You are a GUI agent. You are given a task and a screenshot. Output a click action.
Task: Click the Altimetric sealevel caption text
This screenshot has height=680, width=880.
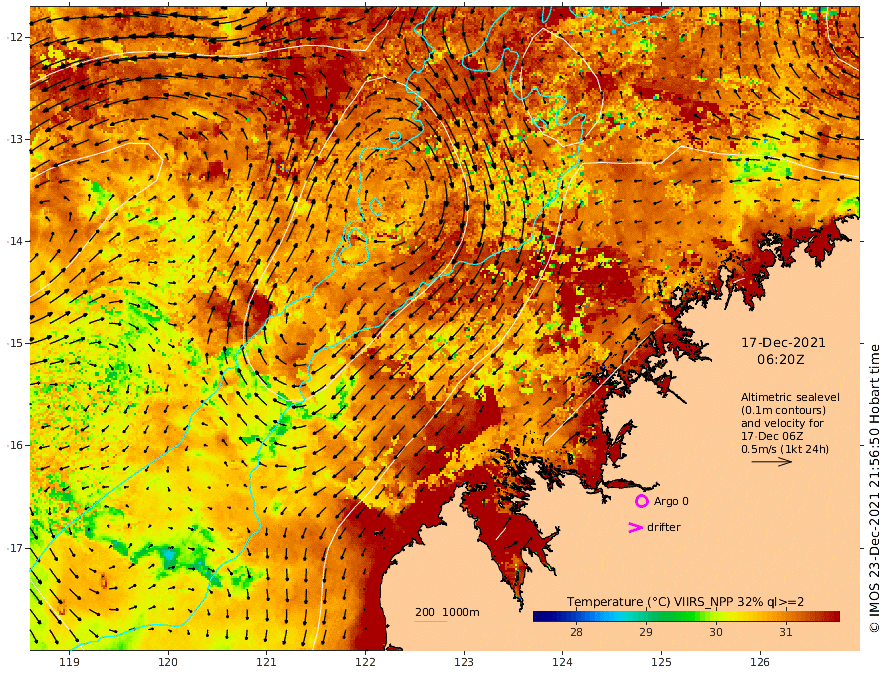click(x=790, y=397)
